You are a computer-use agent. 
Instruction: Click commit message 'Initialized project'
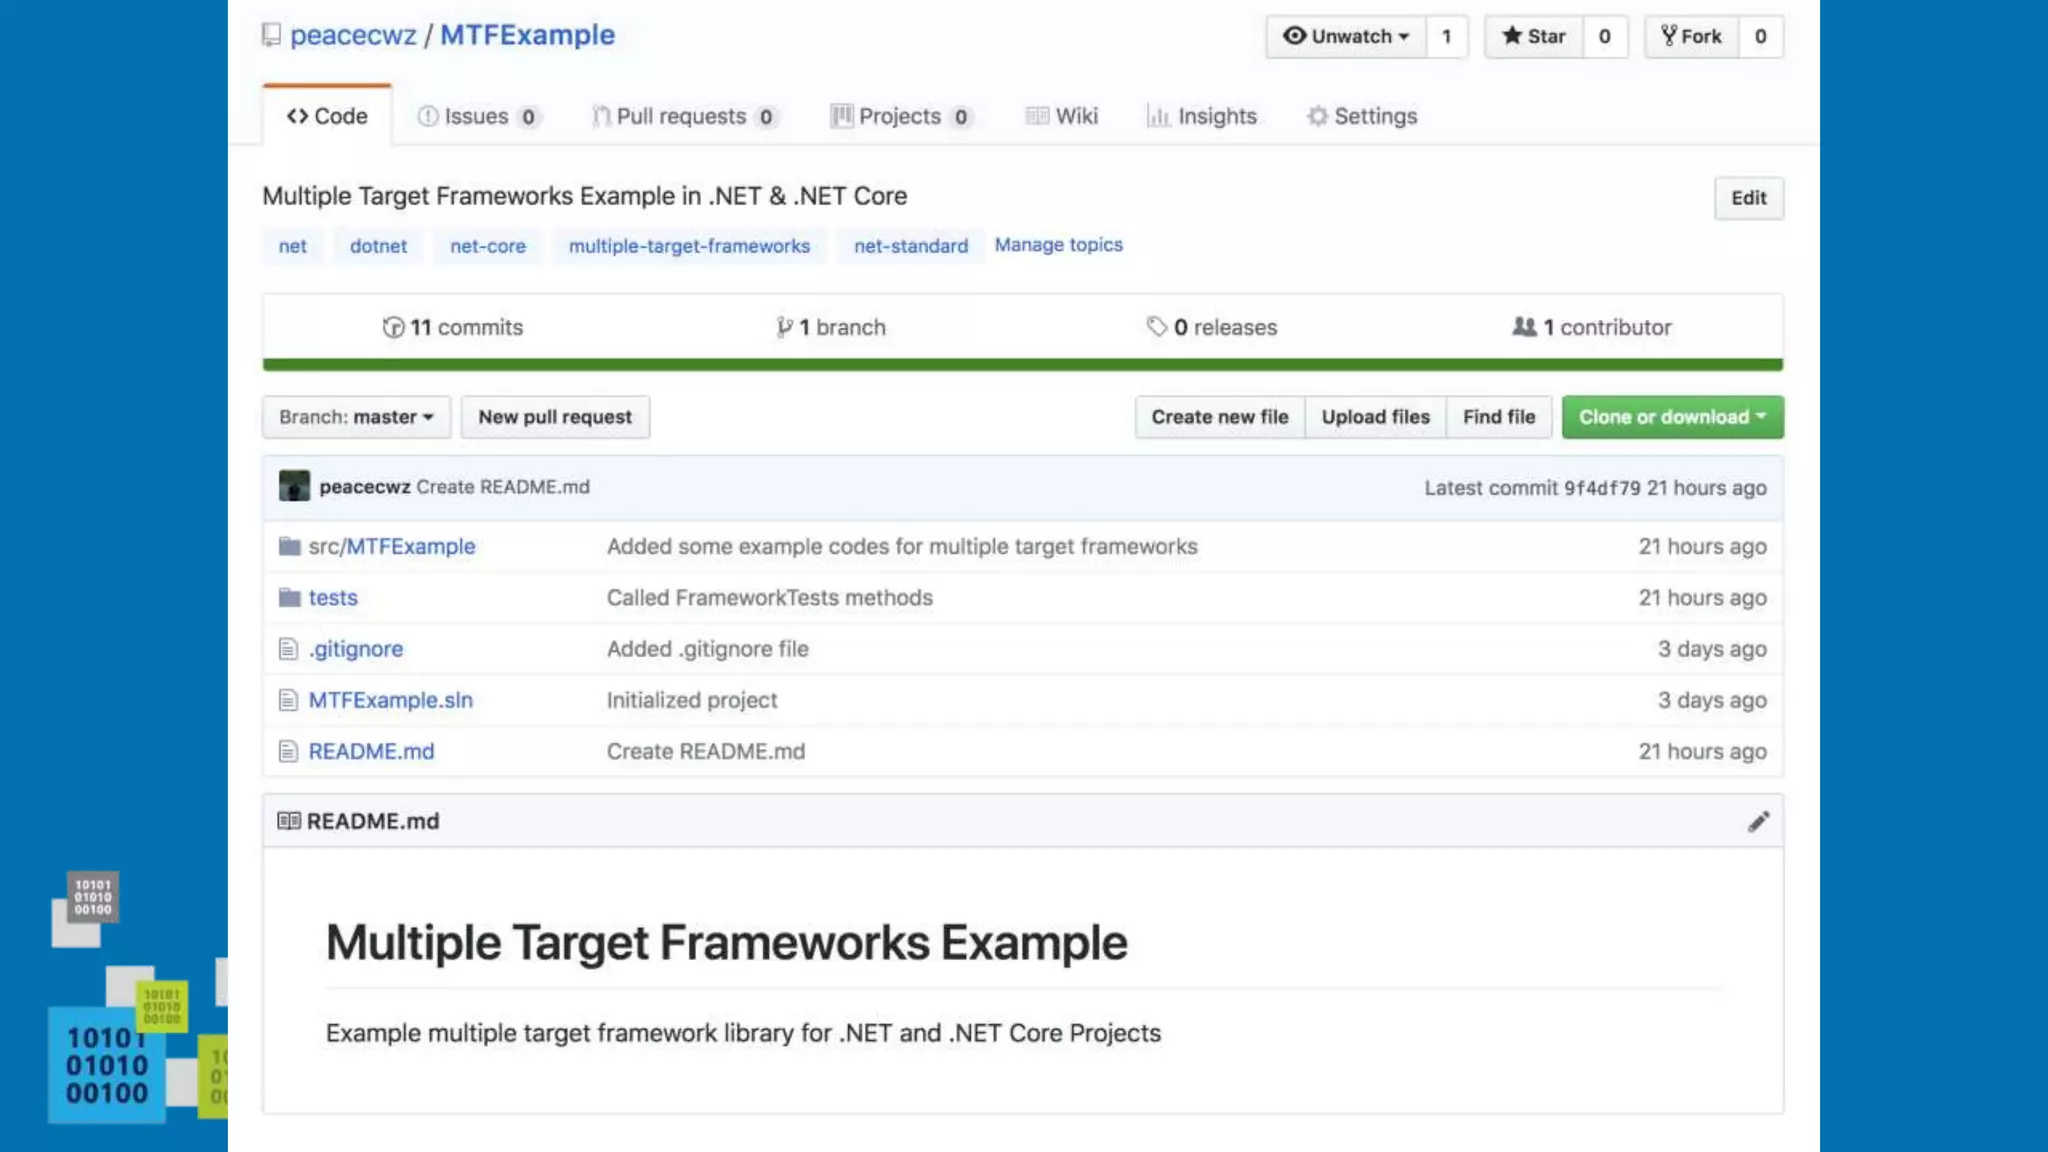pyautogui.click(x=692, y=700)
